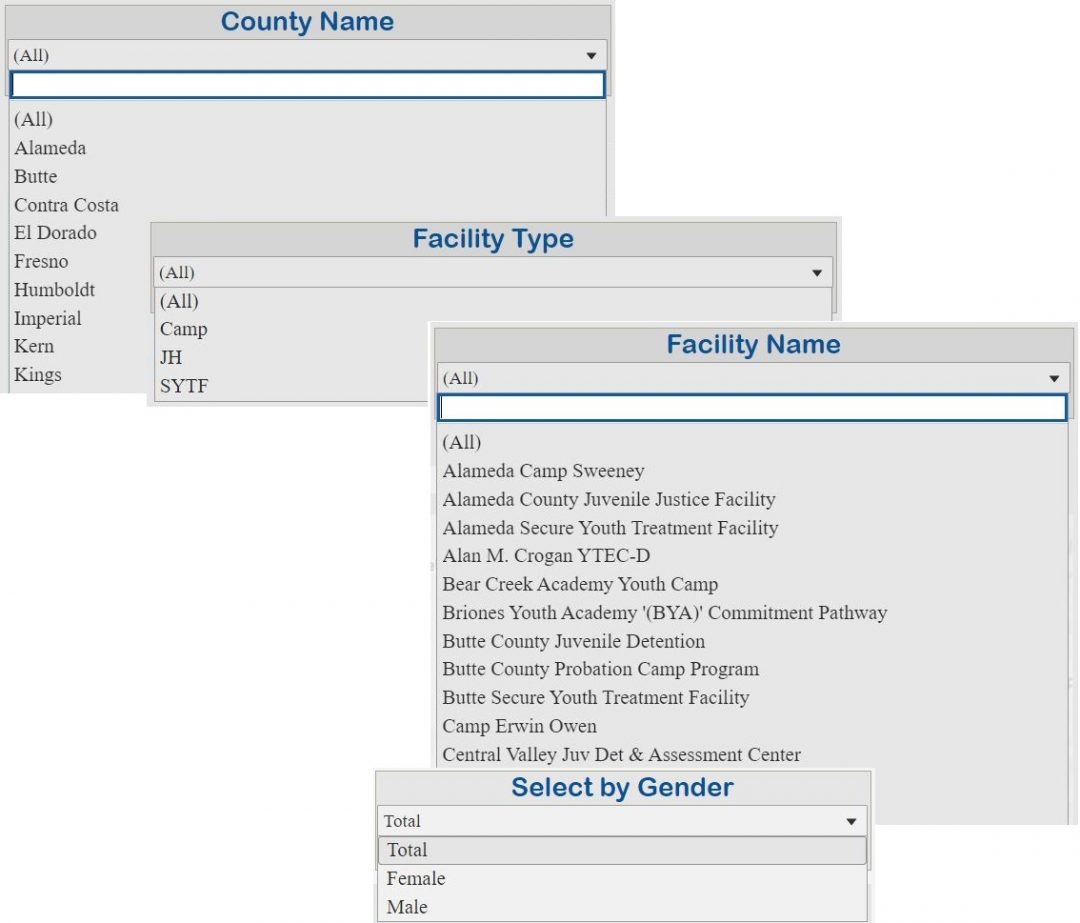Pick Contra Costa from county list
Viewport: 1080px width, 923px height.
coord(66,205)
